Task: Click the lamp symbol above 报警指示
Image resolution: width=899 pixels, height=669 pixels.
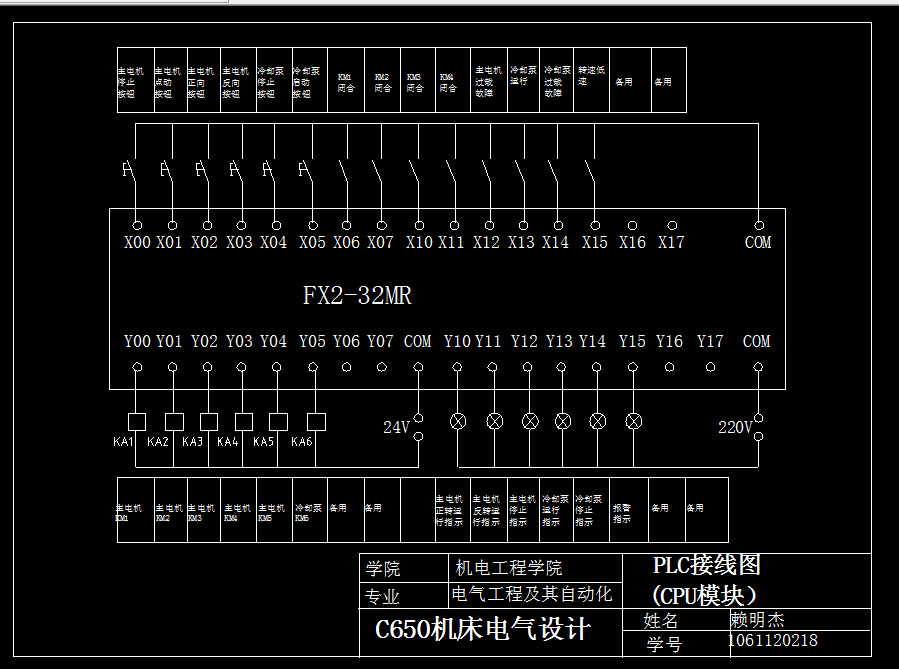Action: 635,420
